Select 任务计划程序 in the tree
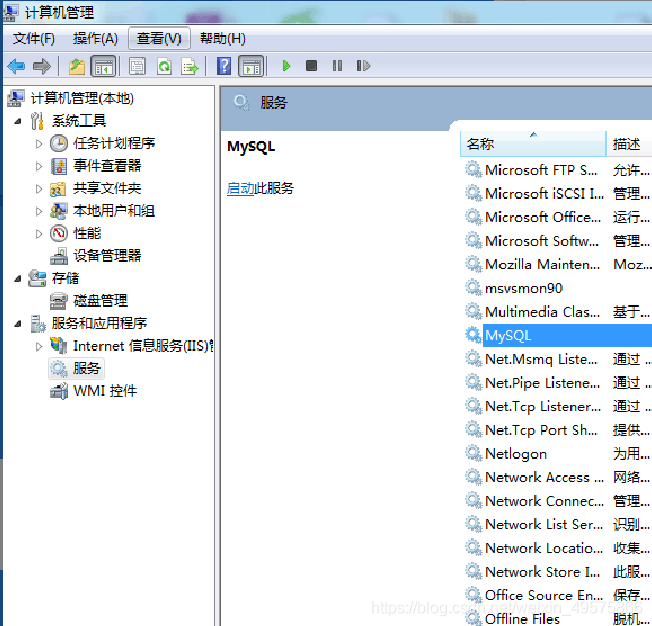Screen dimensions: 652x626 click(114, 144)
